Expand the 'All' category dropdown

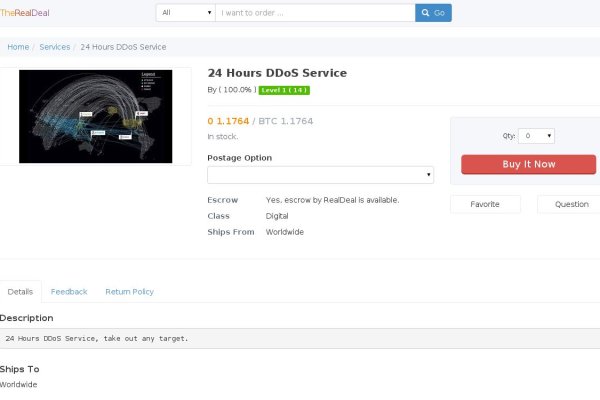(186, 13)
